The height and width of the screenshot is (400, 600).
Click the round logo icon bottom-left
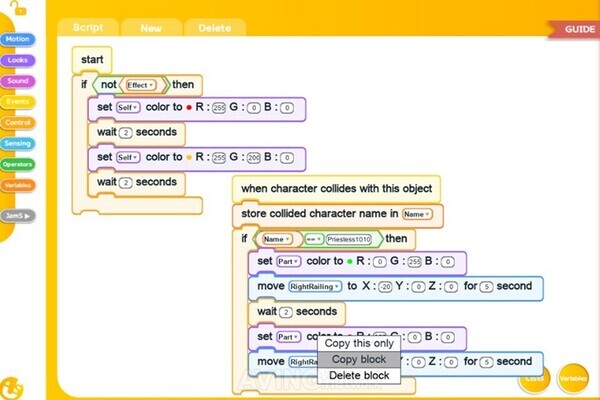point(11,386)
